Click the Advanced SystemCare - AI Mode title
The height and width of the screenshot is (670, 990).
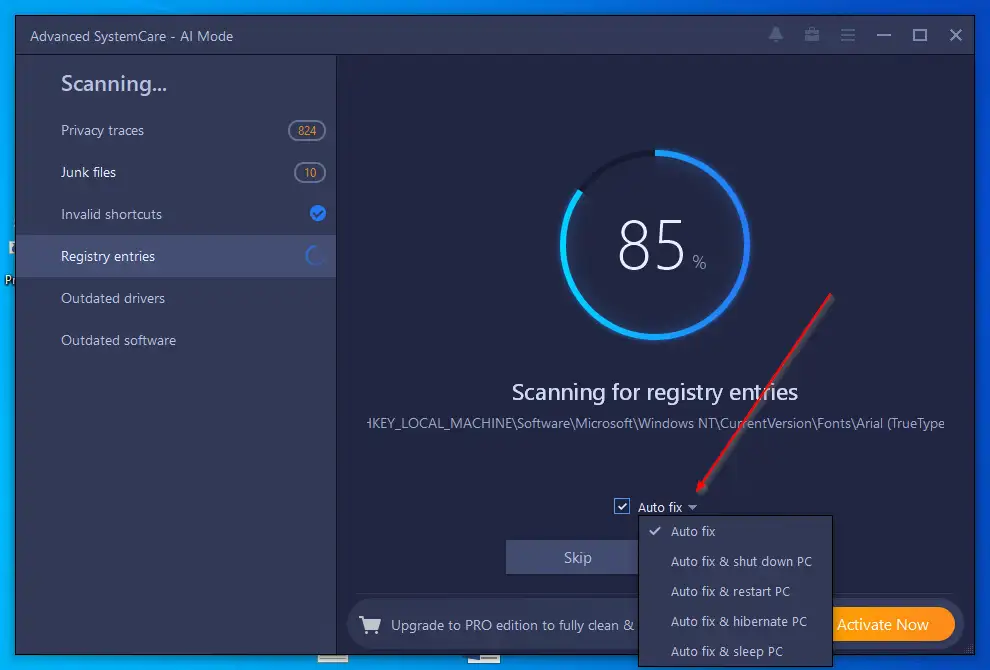[x=131, y=37]
